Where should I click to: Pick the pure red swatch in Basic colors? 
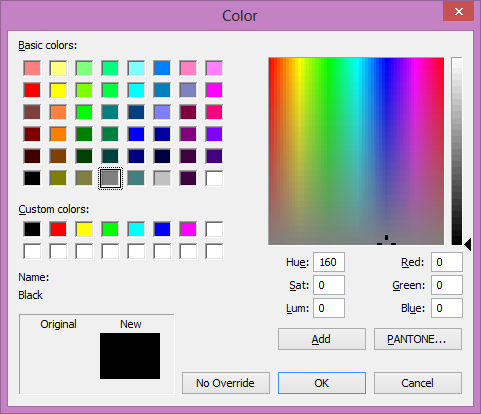click(x=32, y=90)
